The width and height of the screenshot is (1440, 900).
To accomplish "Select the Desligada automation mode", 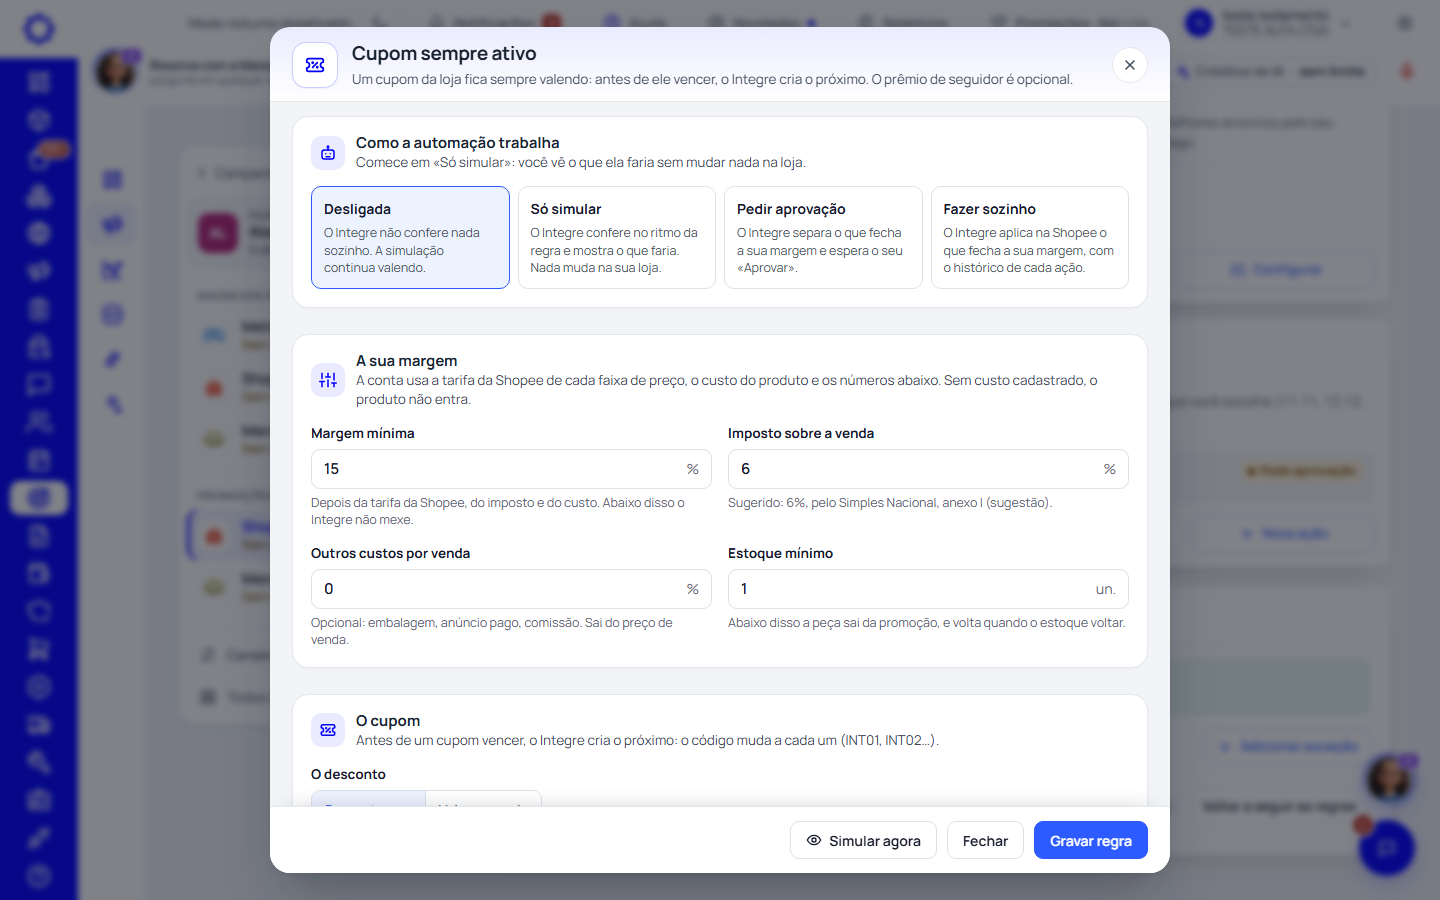I will [x=410, y=237].
